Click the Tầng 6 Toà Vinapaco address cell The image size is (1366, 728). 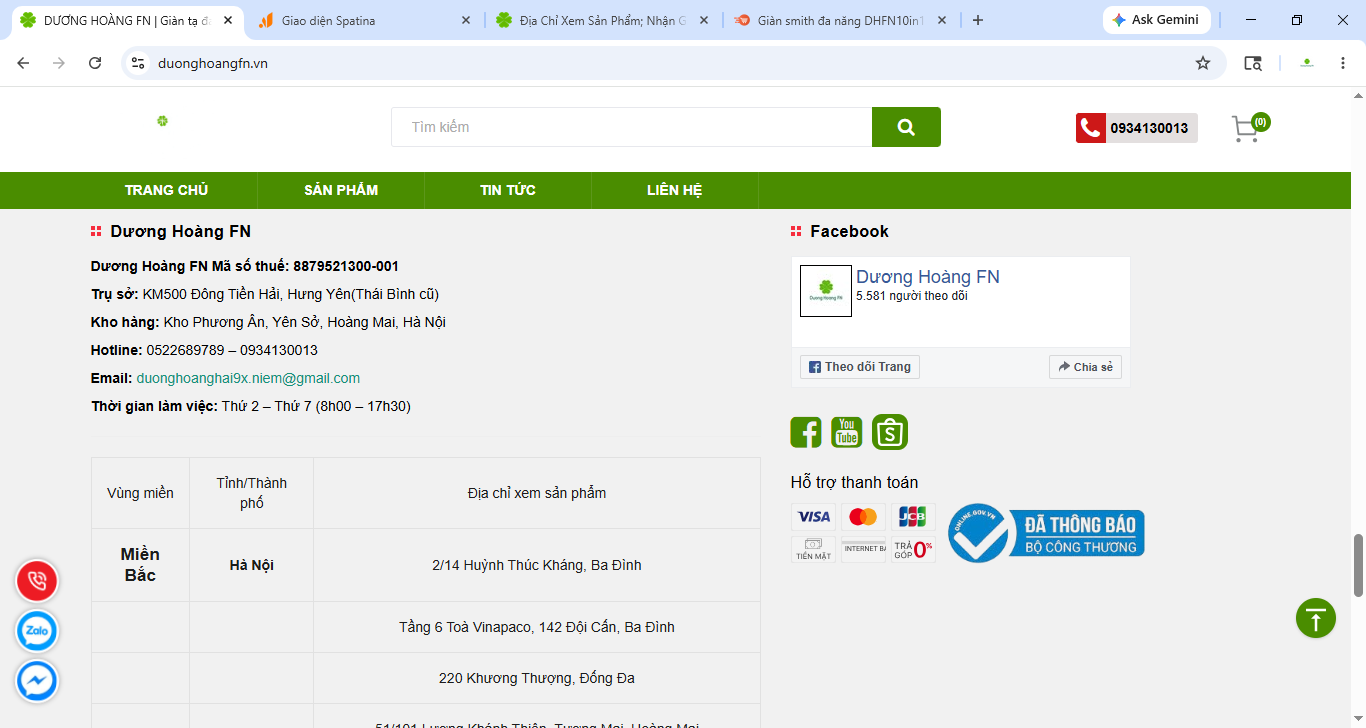(x=537, y=627)
